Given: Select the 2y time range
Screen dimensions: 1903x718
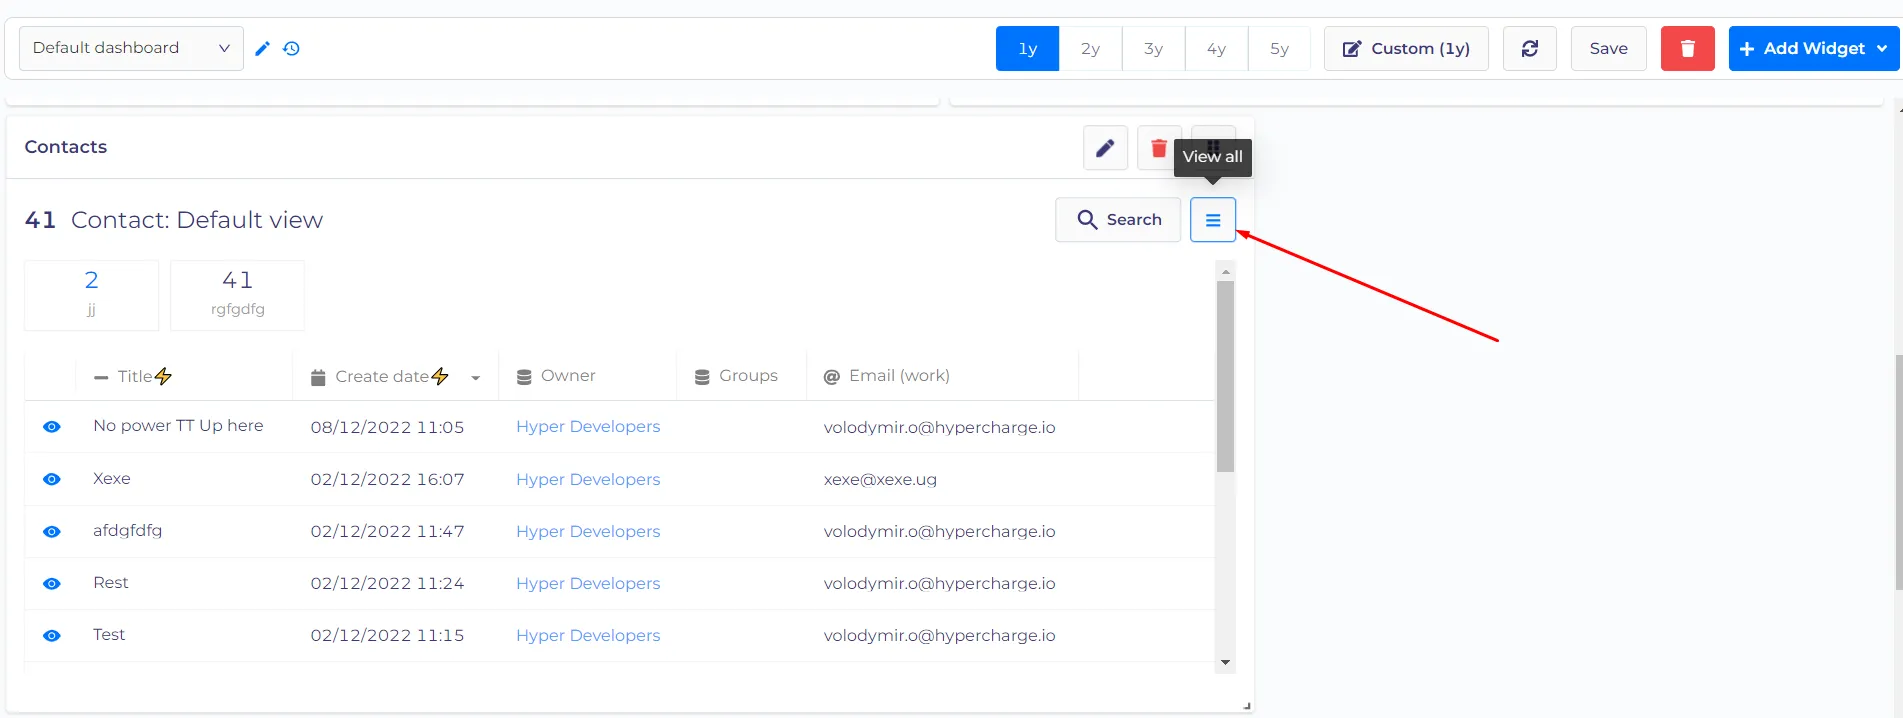Looking at the screenshot, I should click(1090, 48).
